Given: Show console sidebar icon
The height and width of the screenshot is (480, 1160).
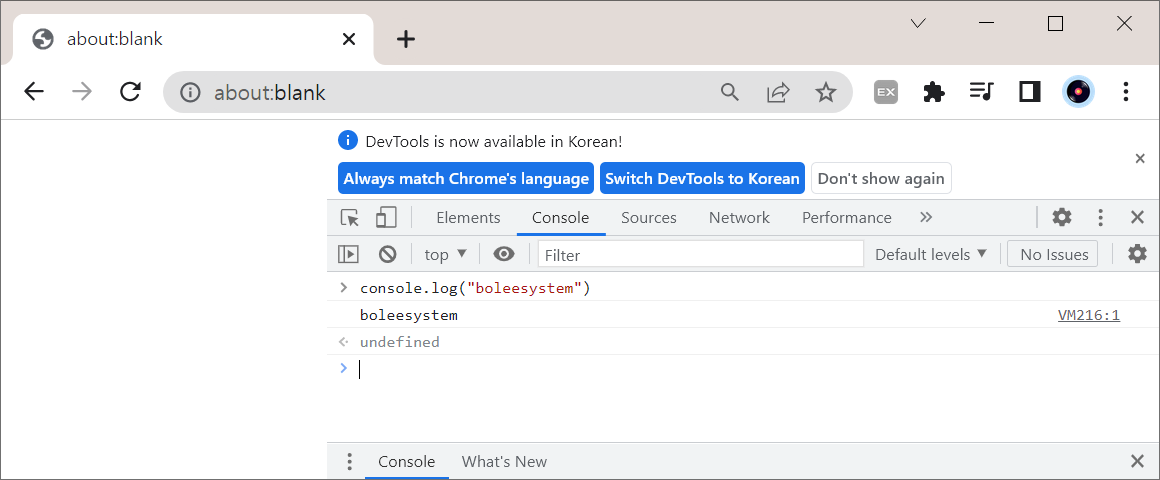Looking at the screenshot, I should coord(348,254).
